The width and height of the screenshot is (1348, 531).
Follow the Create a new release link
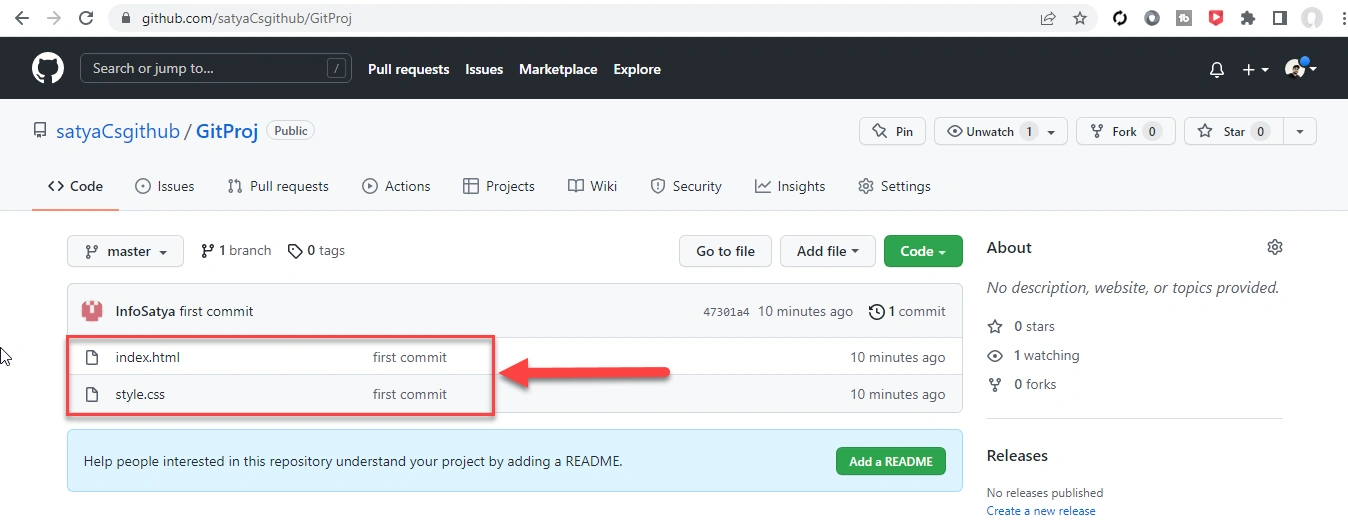(1041, 511)
